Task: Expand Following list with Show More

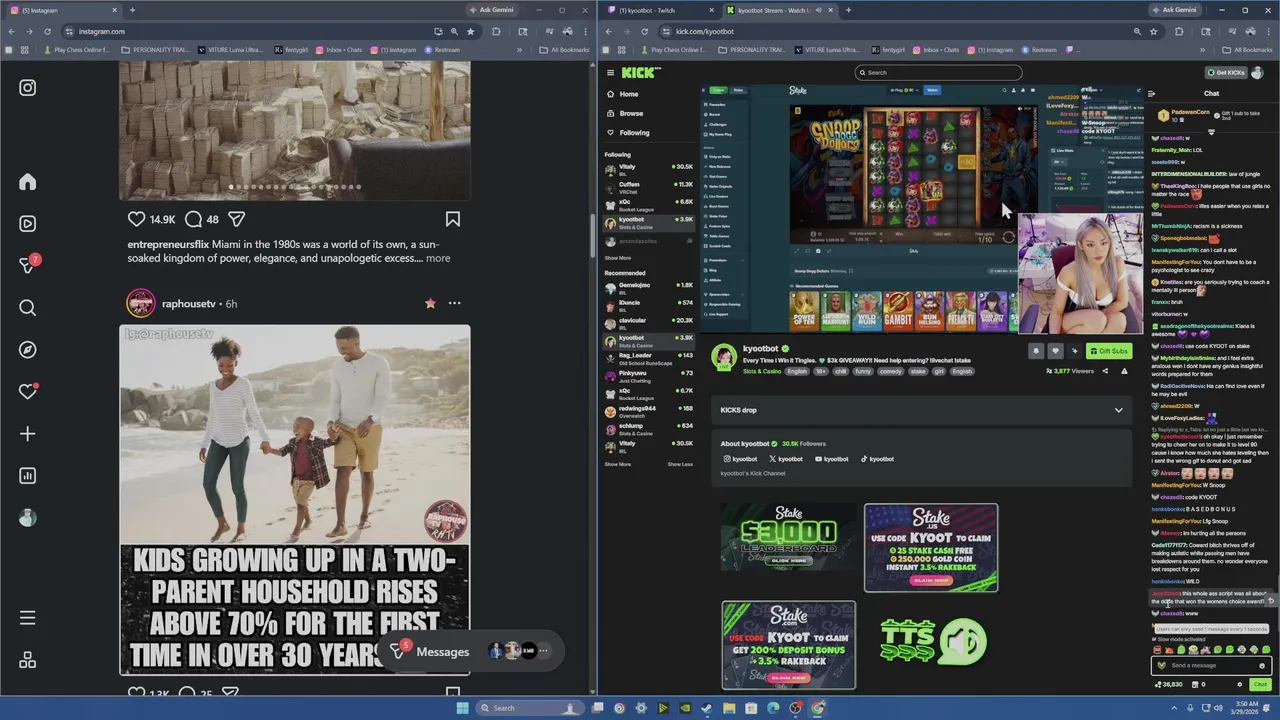Action: [617, 258]
